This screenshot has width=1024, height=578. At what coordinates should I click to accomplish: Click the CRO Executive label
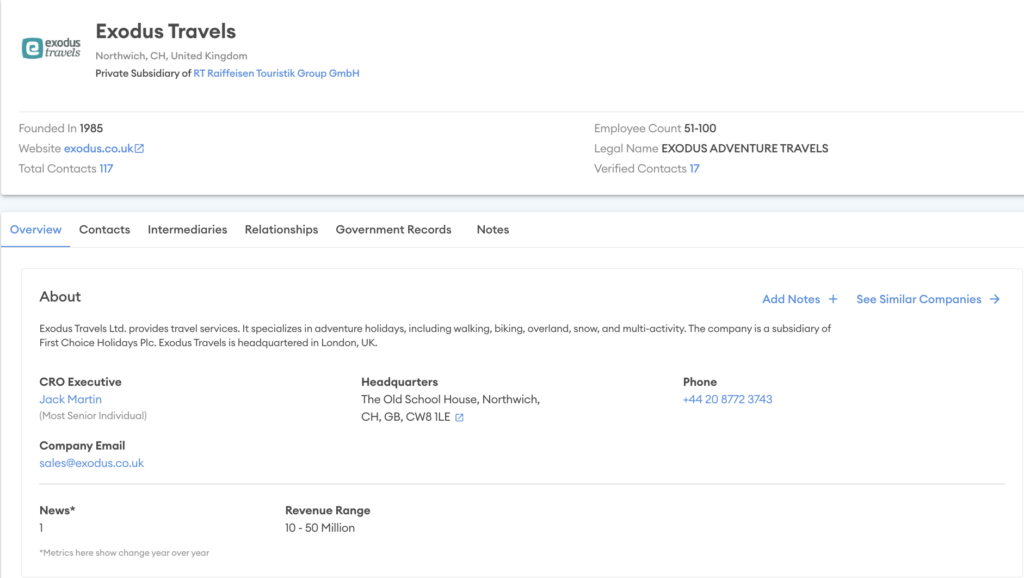pos(80,382)
